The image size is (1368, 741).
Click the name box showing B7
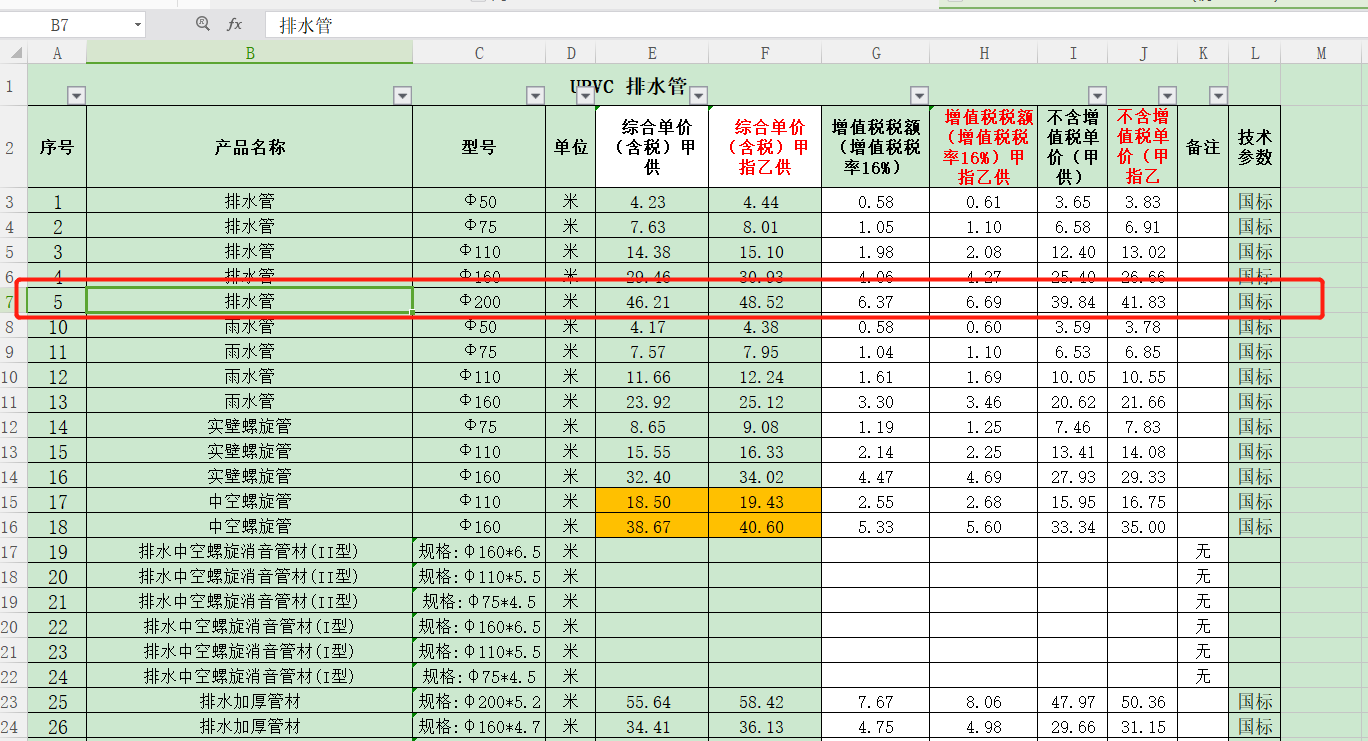point(62,25)
